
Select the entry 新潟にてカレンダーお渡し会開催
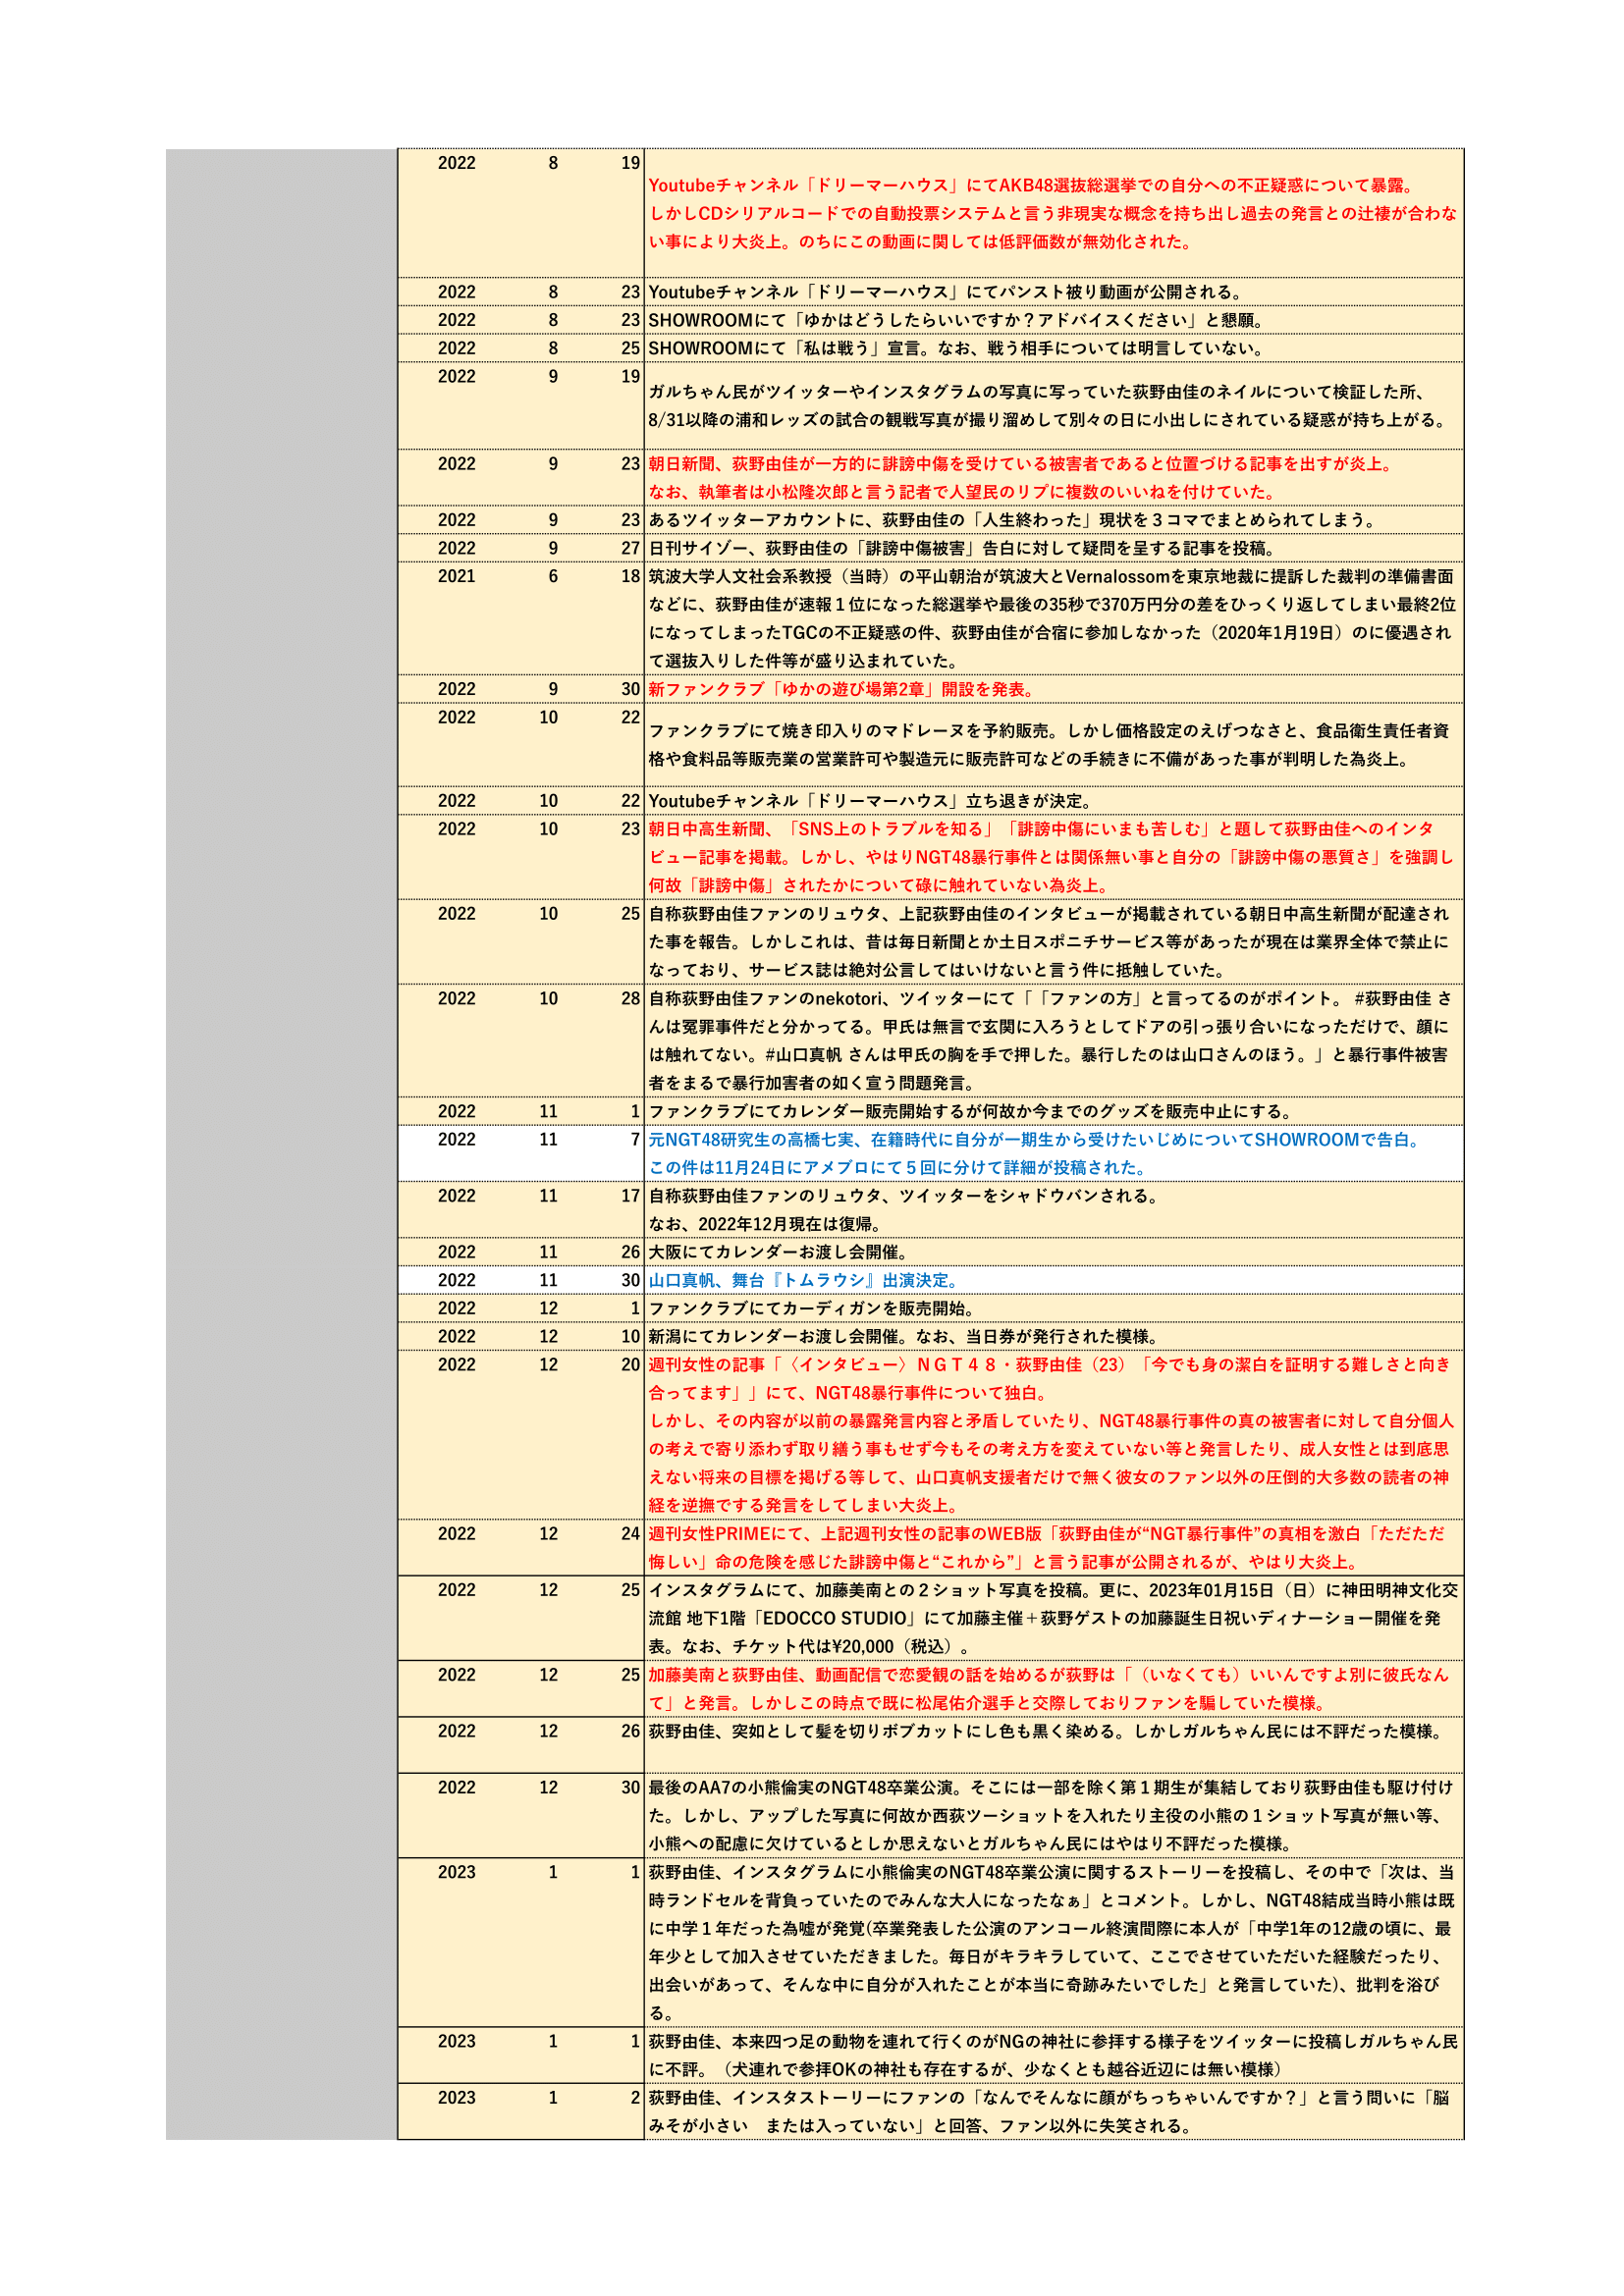[x=1053, y=1336]
